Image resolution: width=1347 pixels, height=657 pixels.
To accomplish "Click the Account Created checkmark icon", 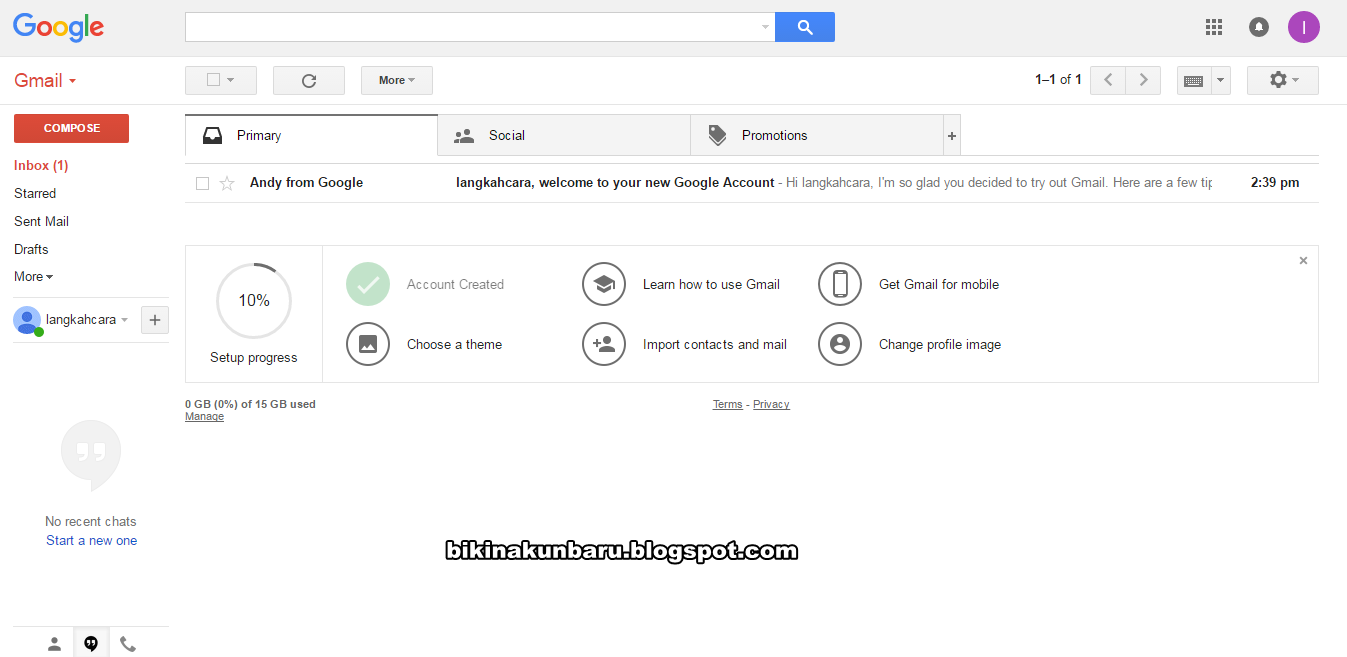I will click(x=368, y=284).
